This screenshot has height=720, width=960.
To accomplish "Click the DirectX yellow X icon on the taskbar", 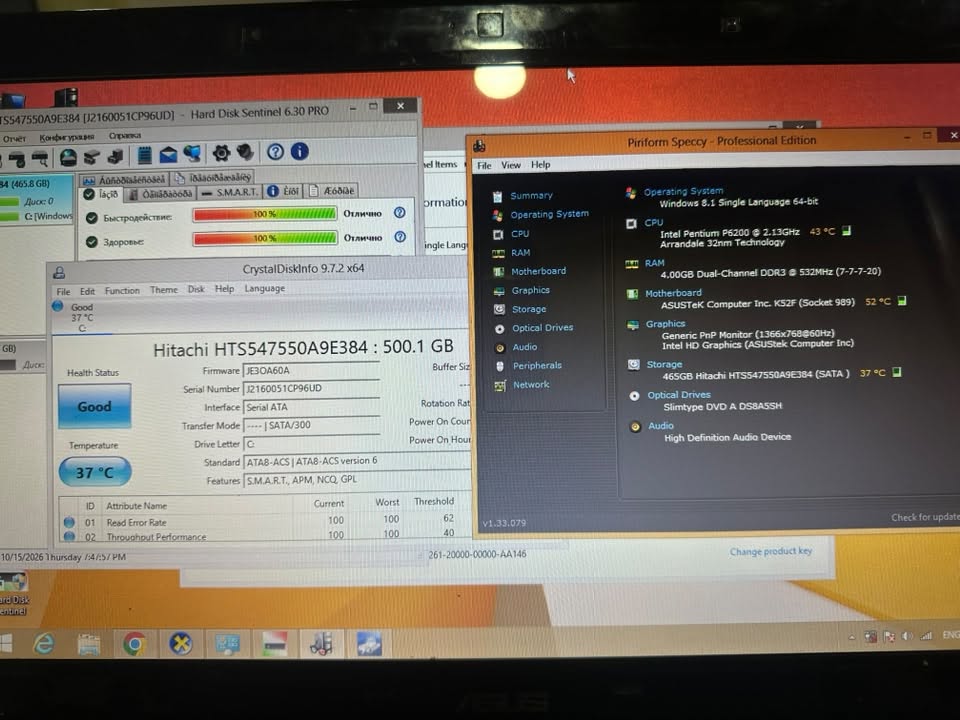I will [x=181, y=644].
